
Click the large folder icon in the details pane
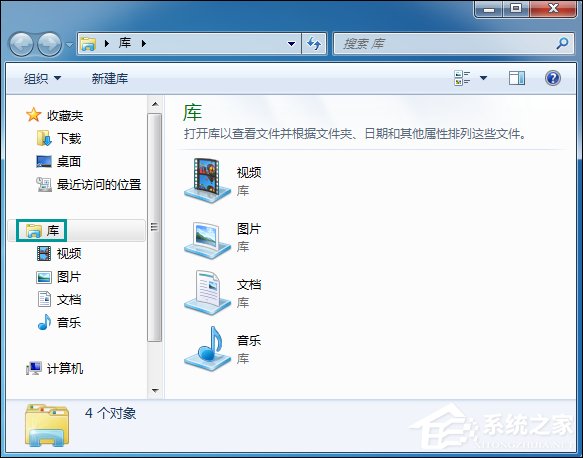(47, 425)
